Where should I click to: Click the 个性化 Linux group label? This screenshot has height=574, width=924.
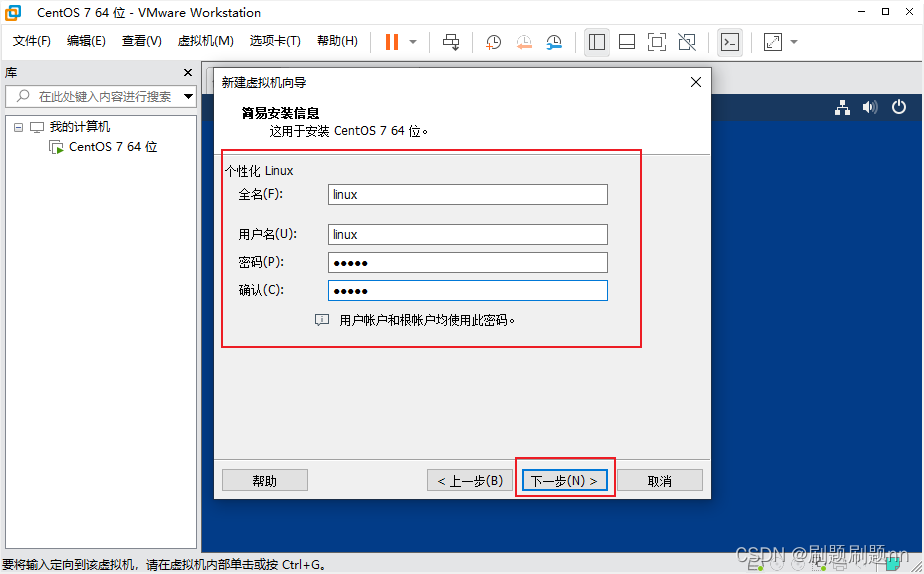259,171
